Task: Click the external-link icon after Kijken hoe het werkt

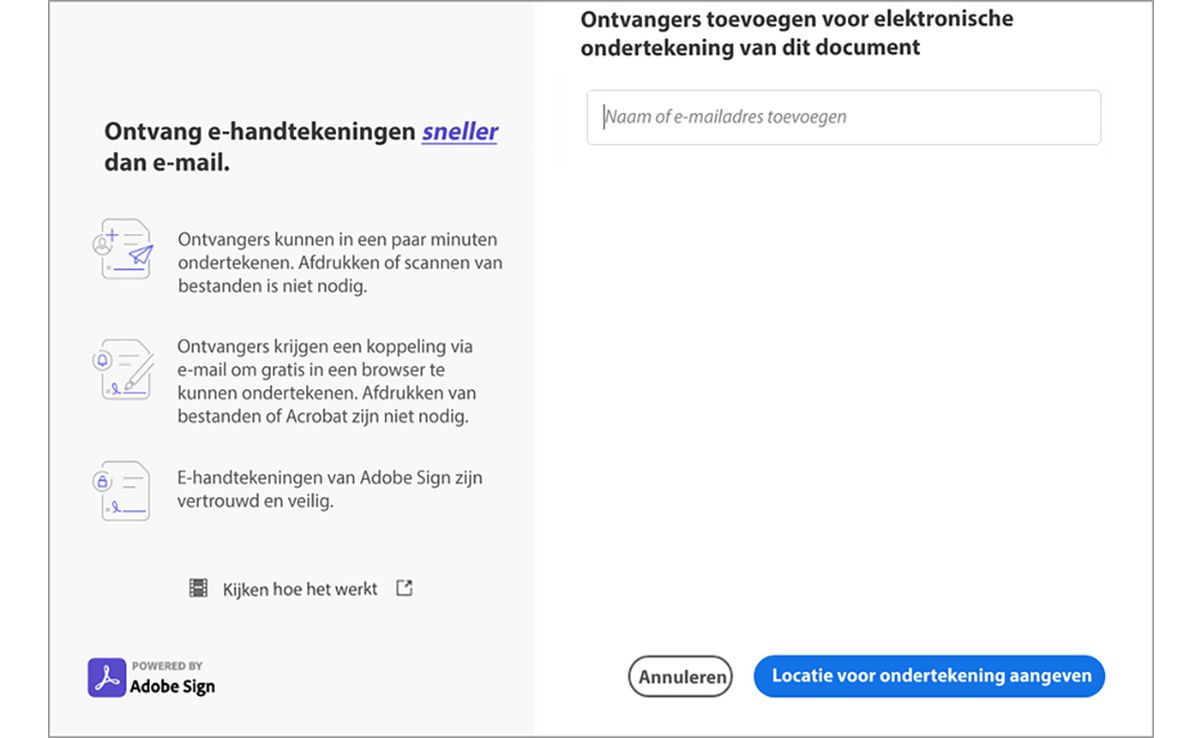Action: click(403, 589)
